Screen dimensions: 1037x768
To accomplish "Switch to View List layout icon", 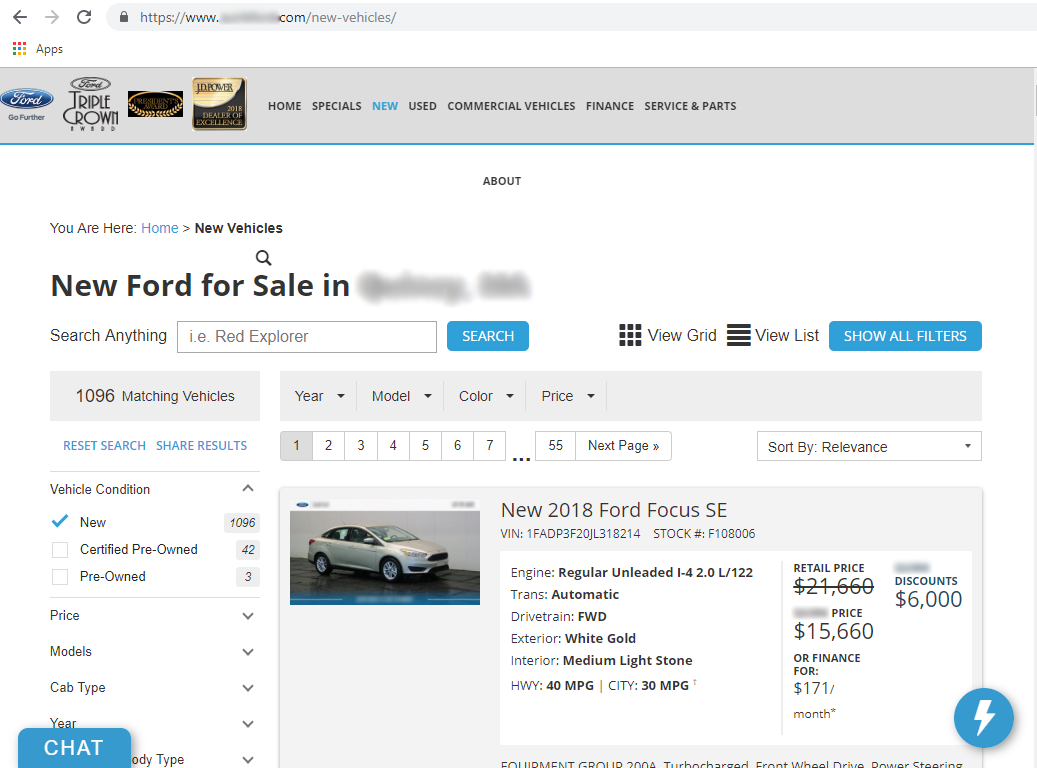I will [738, 336].
